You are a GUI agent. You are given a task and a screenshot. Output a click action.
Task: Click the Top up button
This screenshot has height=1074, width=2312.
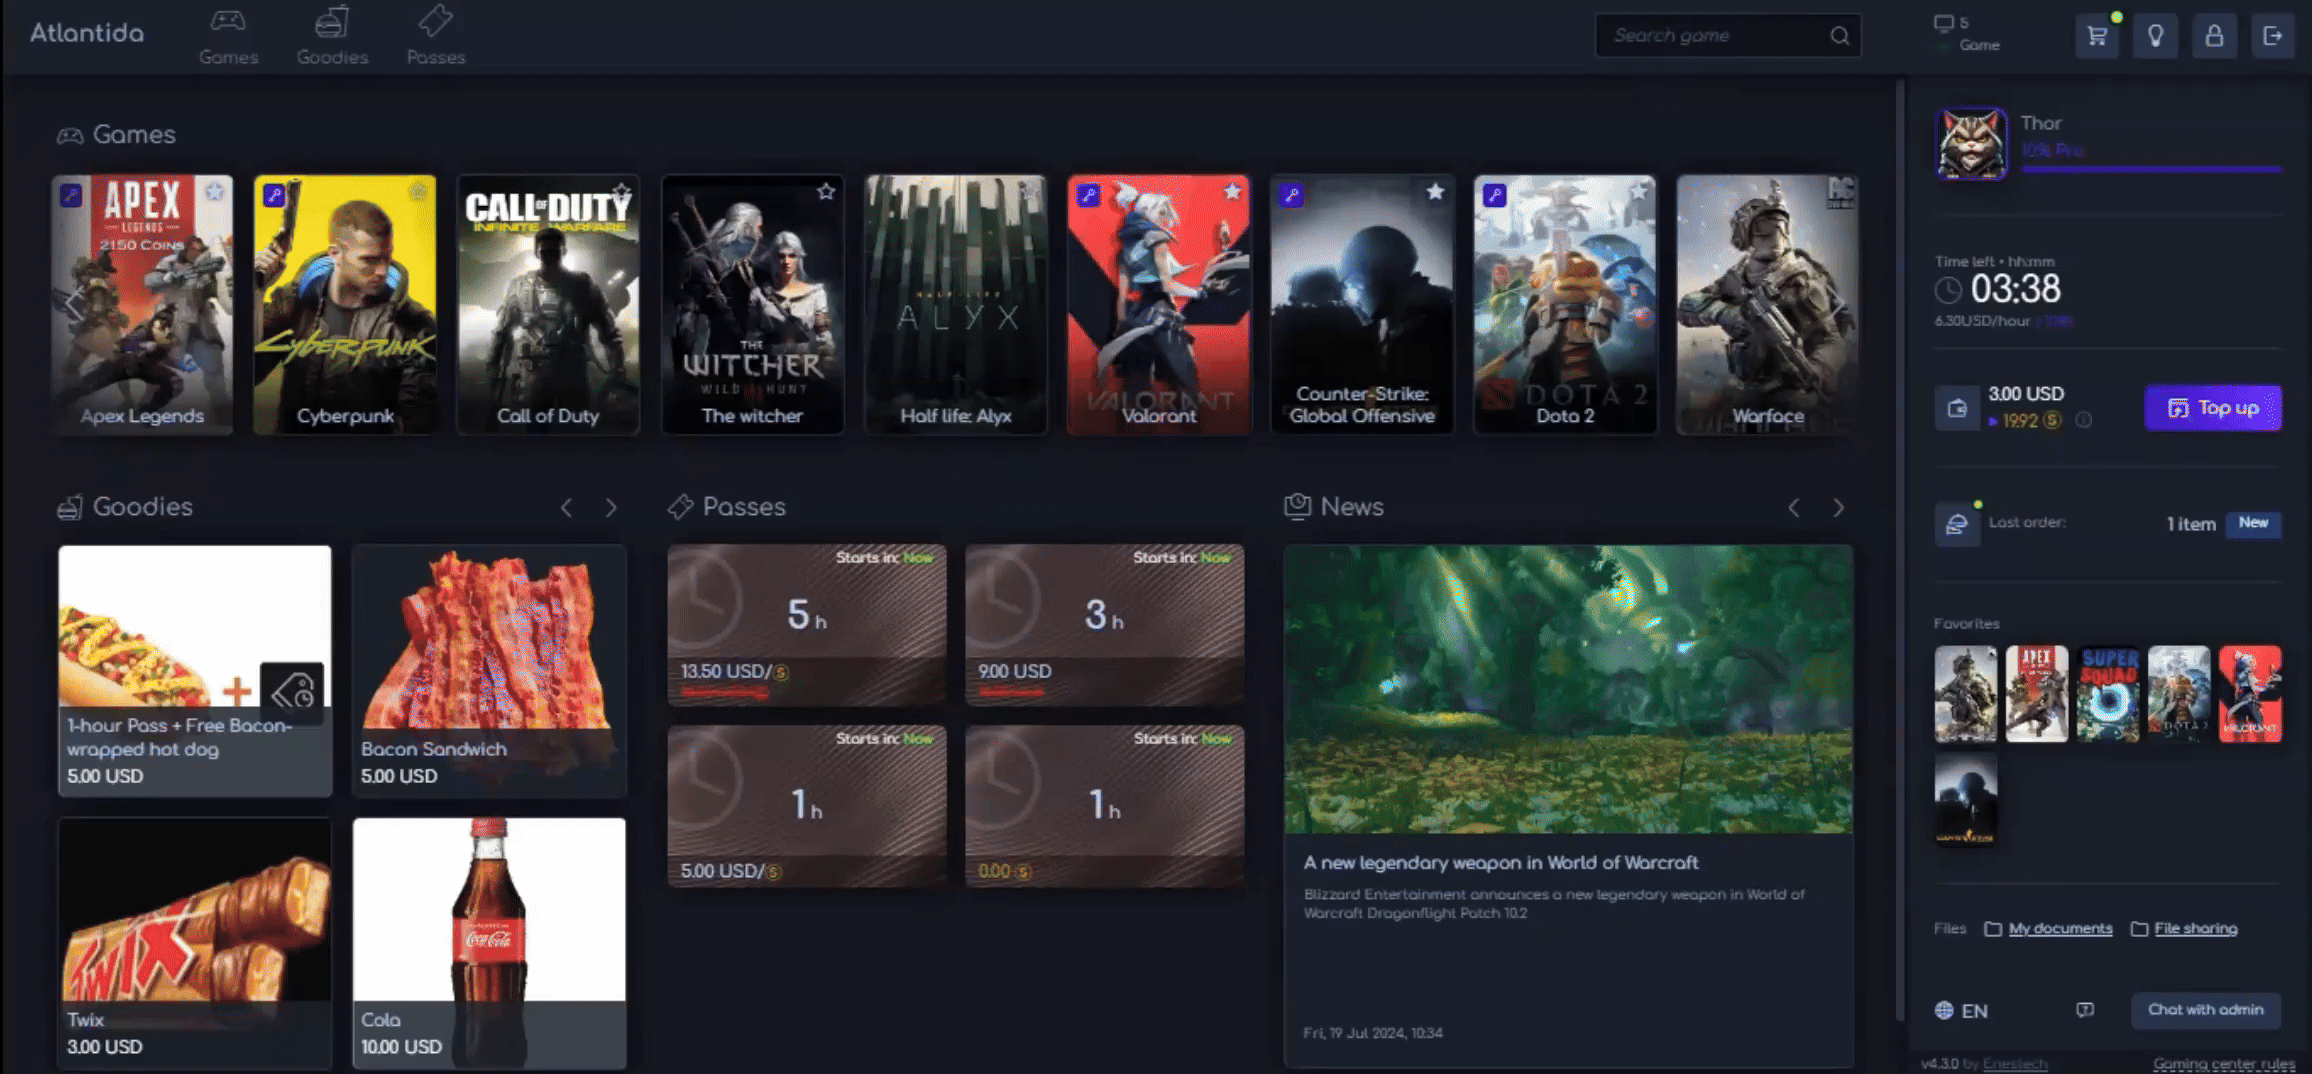click(2213, 408)
